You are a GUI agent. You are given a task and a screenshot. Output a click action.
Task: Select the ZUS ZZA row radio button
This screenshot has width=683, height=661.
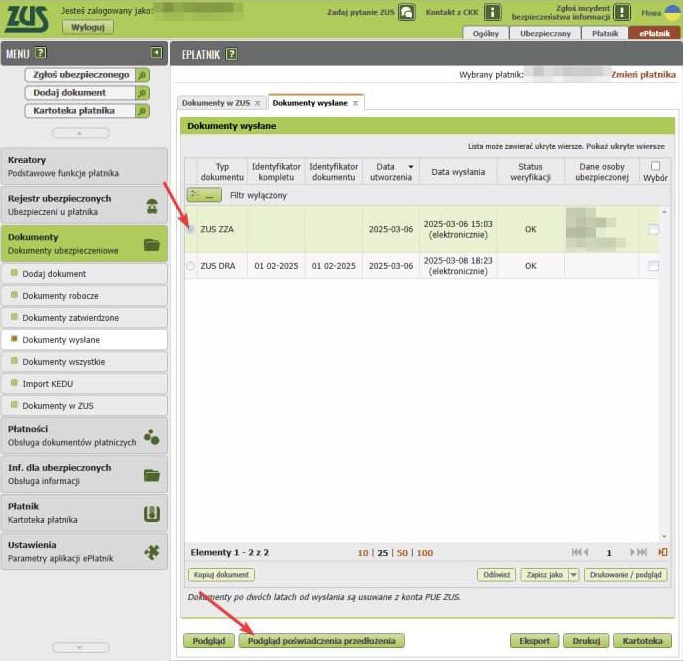pos(190,229)
